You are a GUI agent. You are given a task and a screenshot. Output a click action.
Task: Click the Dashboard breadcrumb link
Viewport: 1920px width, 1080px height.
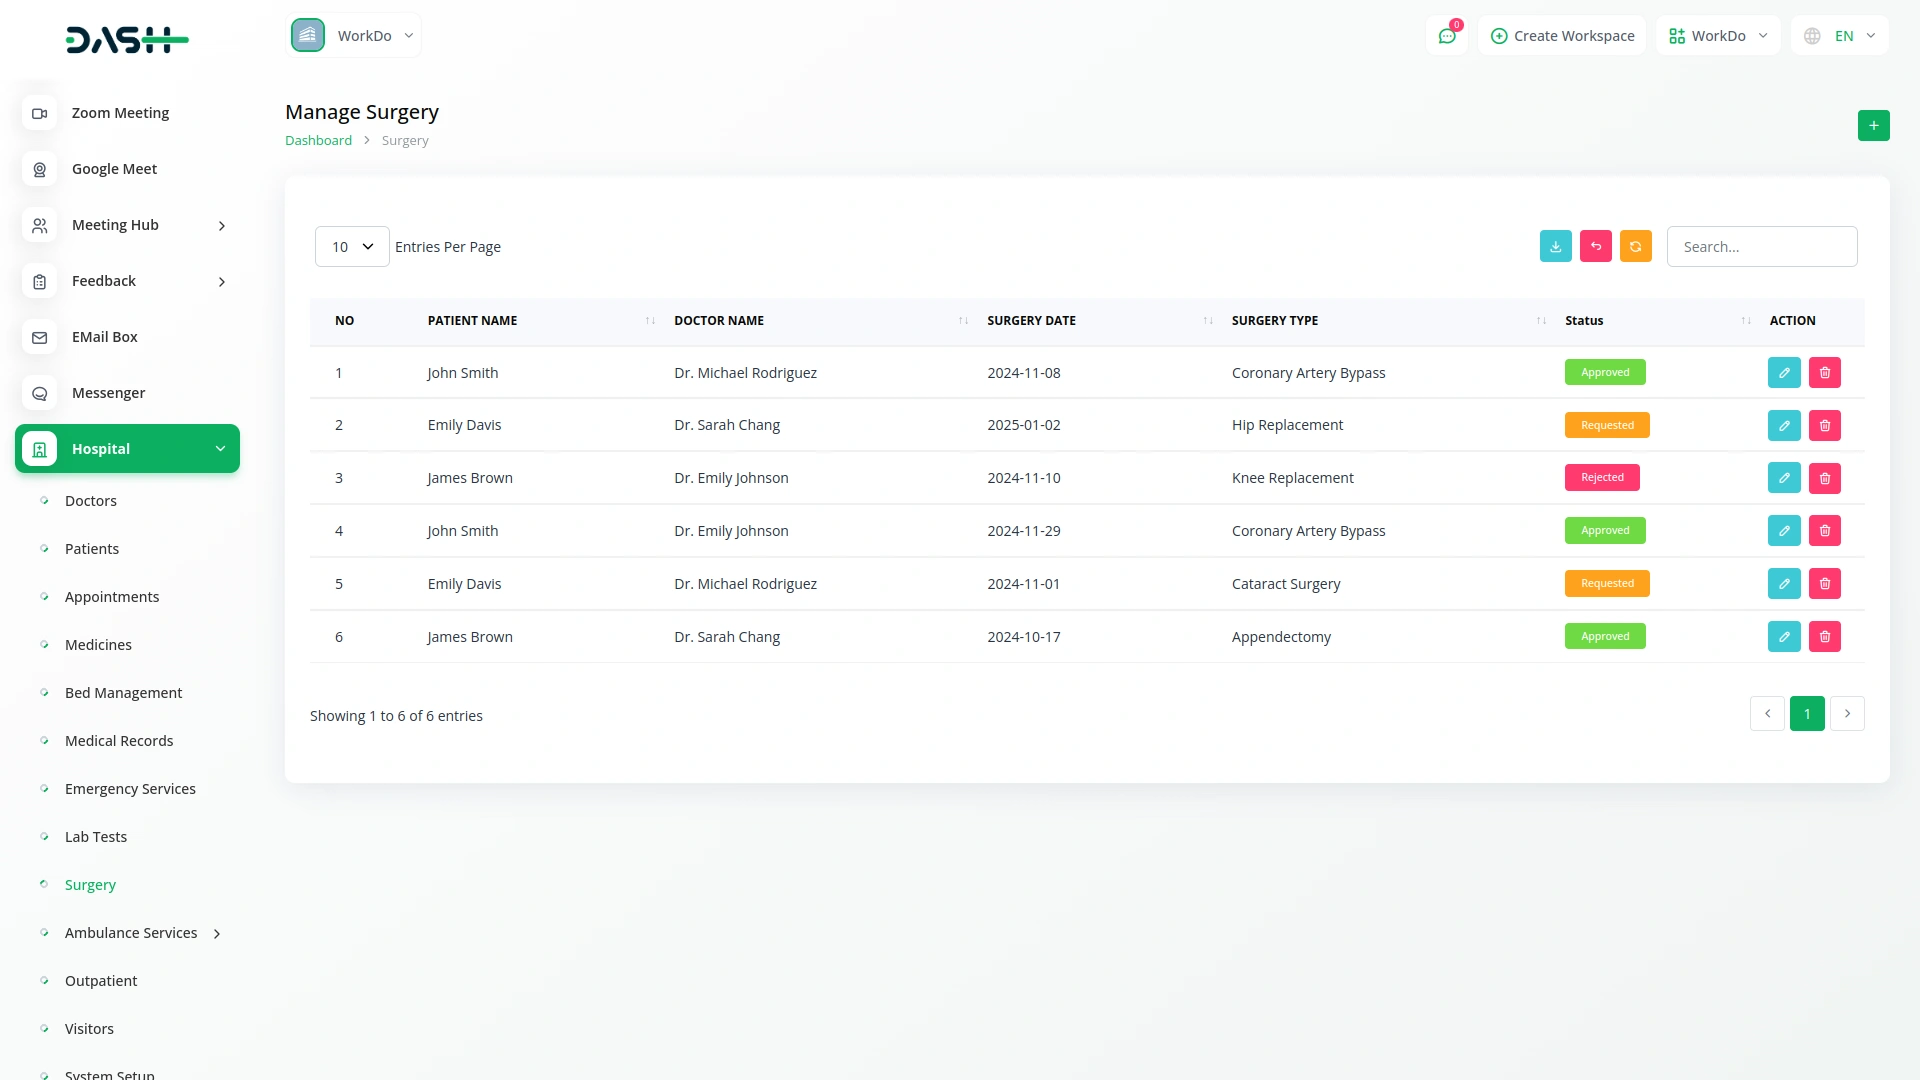[318, 140]
